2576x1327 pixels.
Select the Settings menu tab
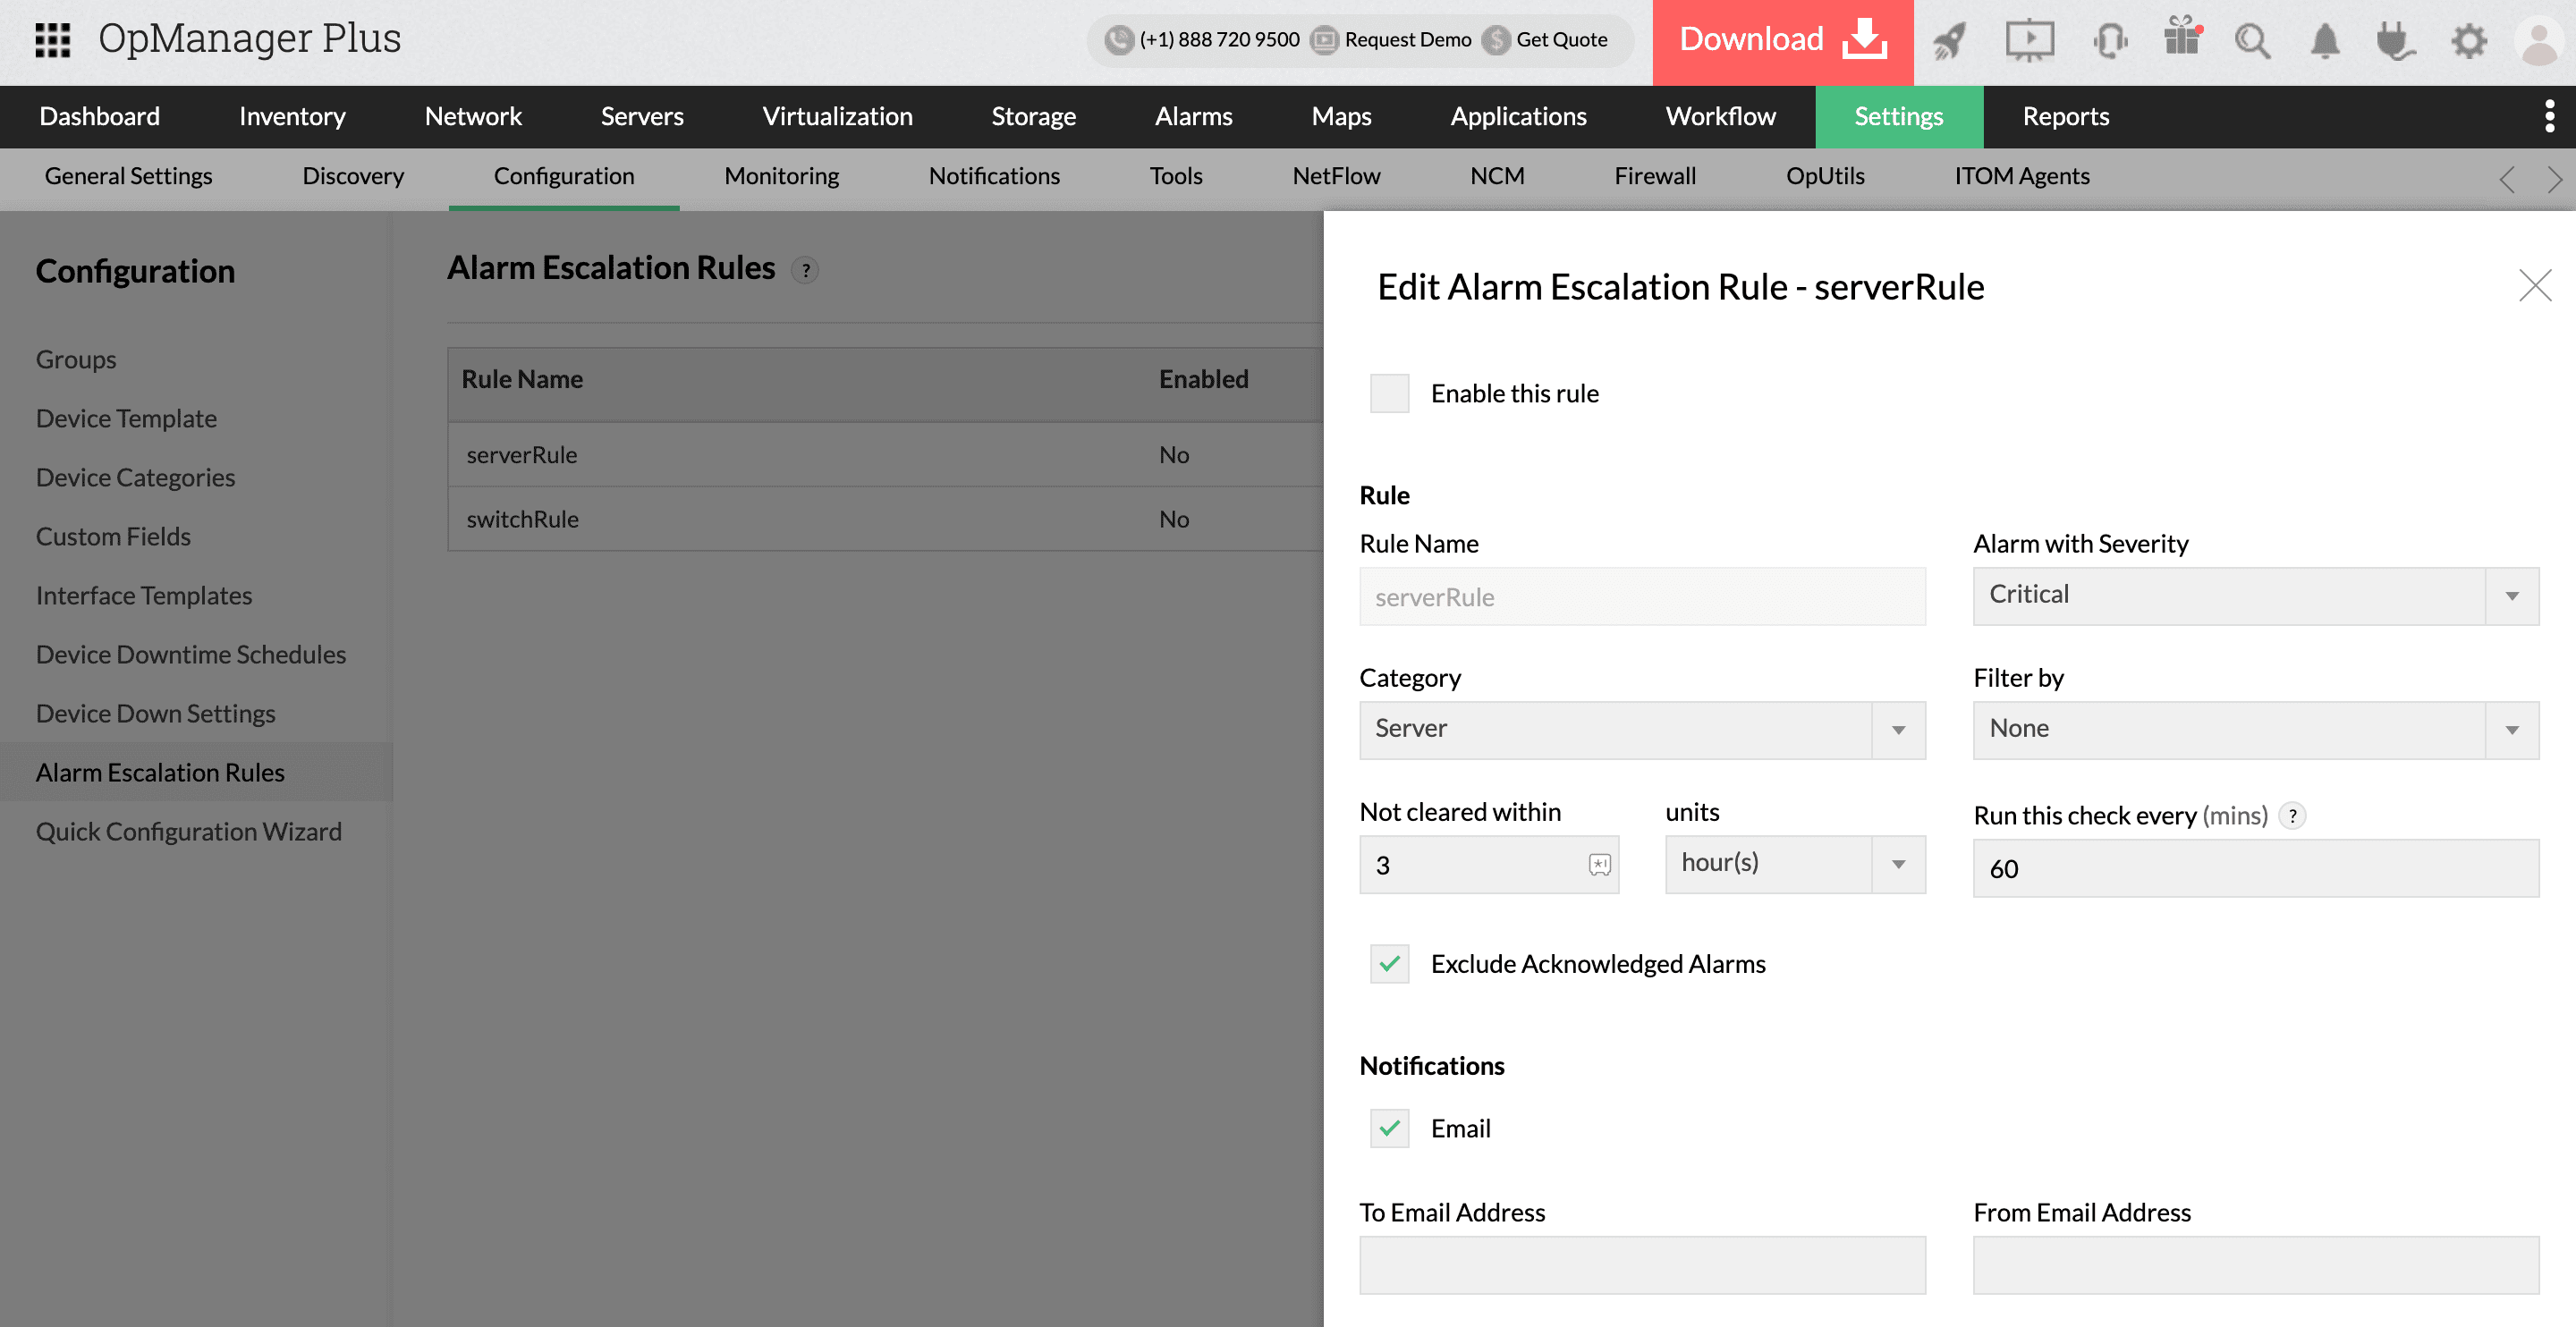(x=1898, y=117)
